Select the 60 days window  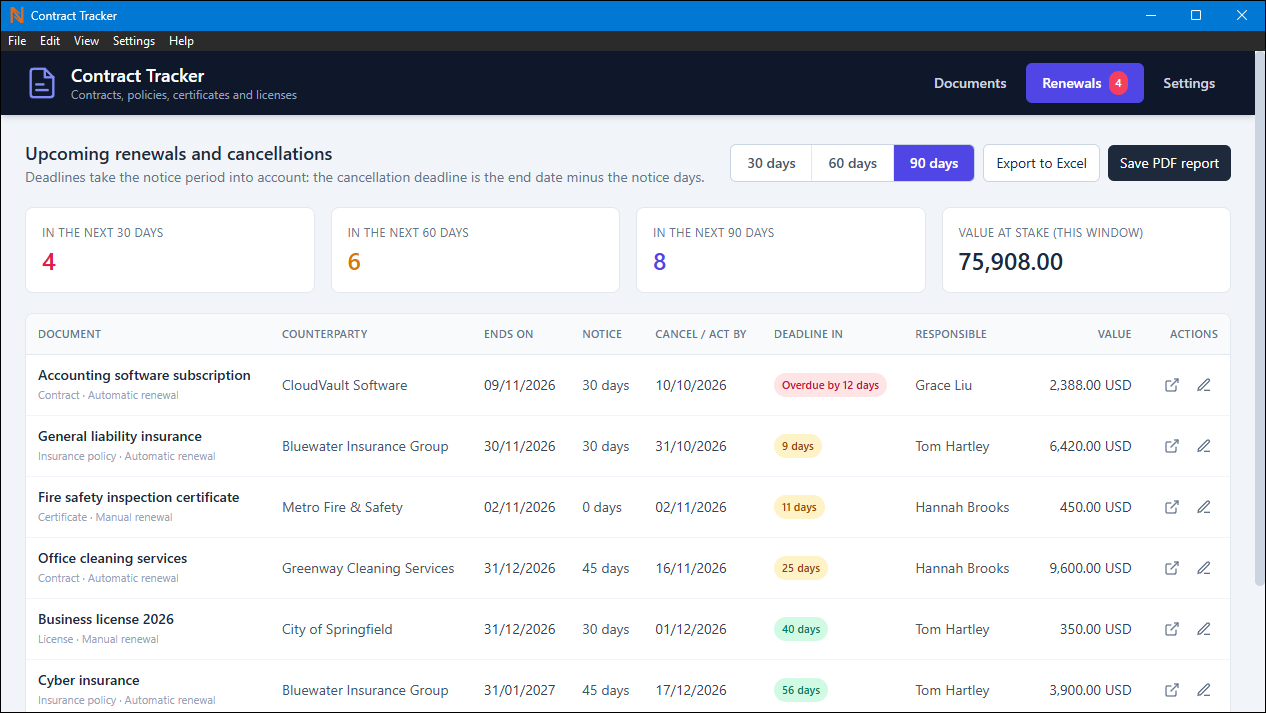852,163
